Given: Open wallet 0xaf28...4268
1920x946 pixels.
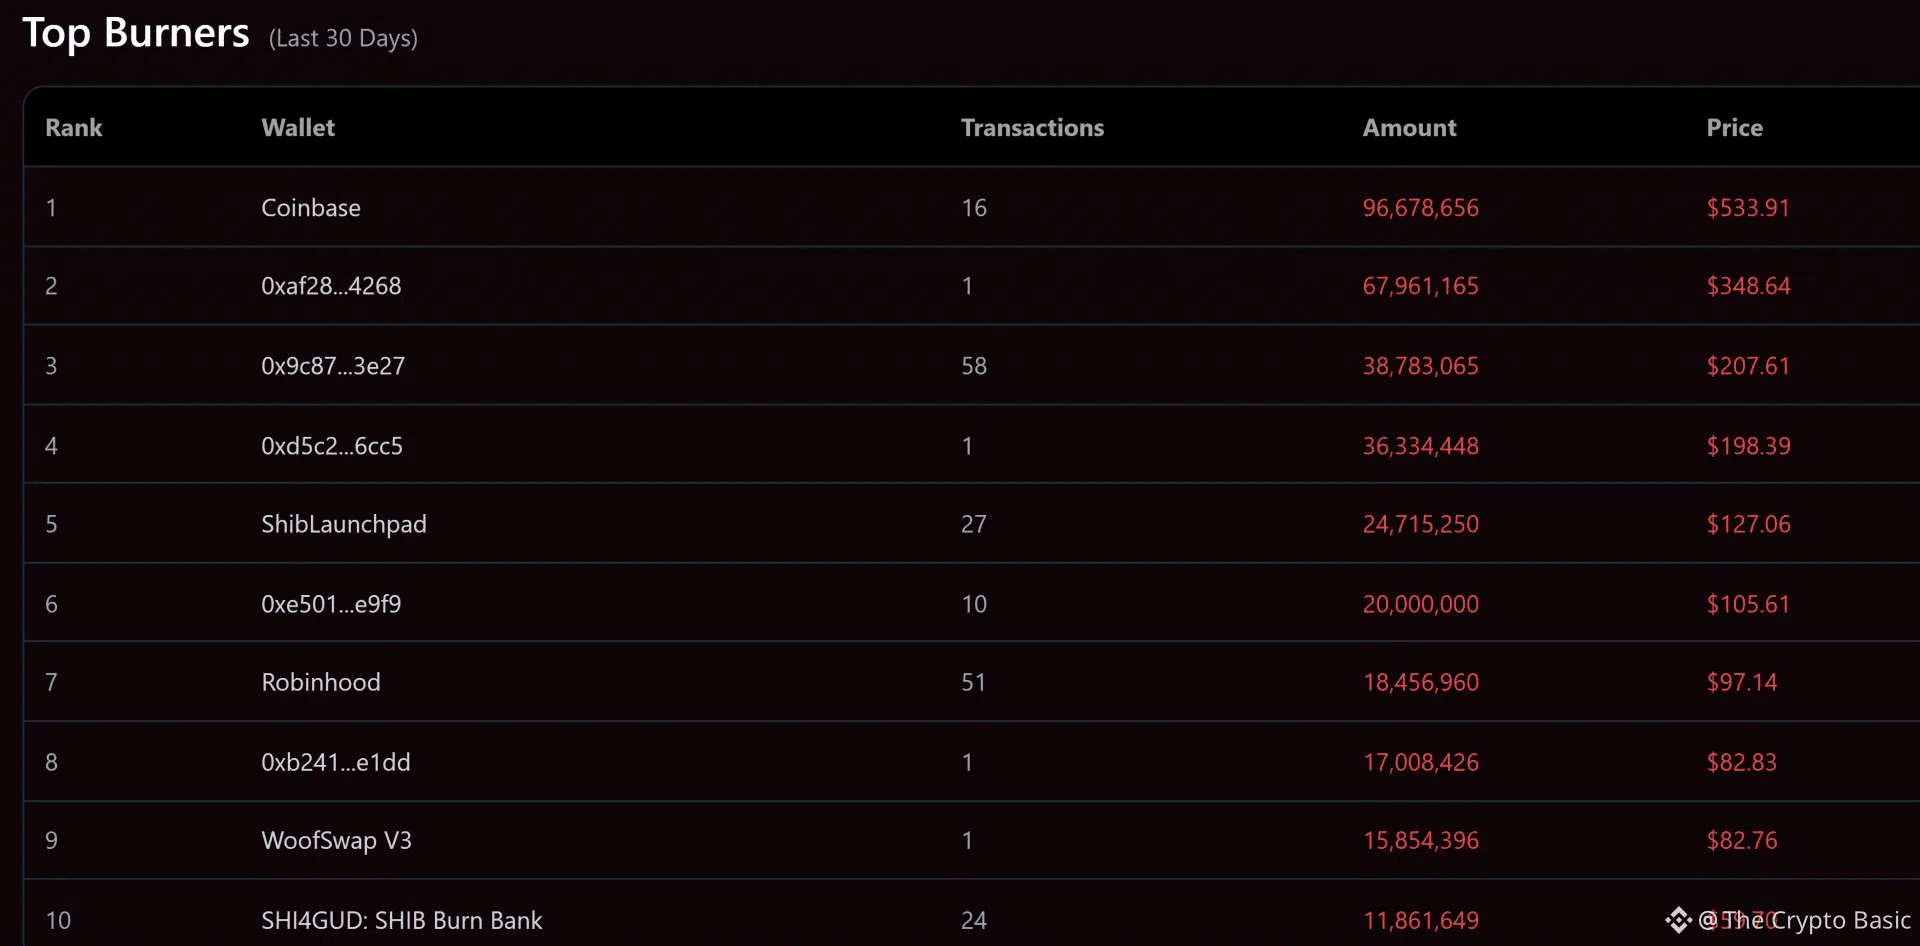Looking at the screenshot, I should tap(331, 286).
